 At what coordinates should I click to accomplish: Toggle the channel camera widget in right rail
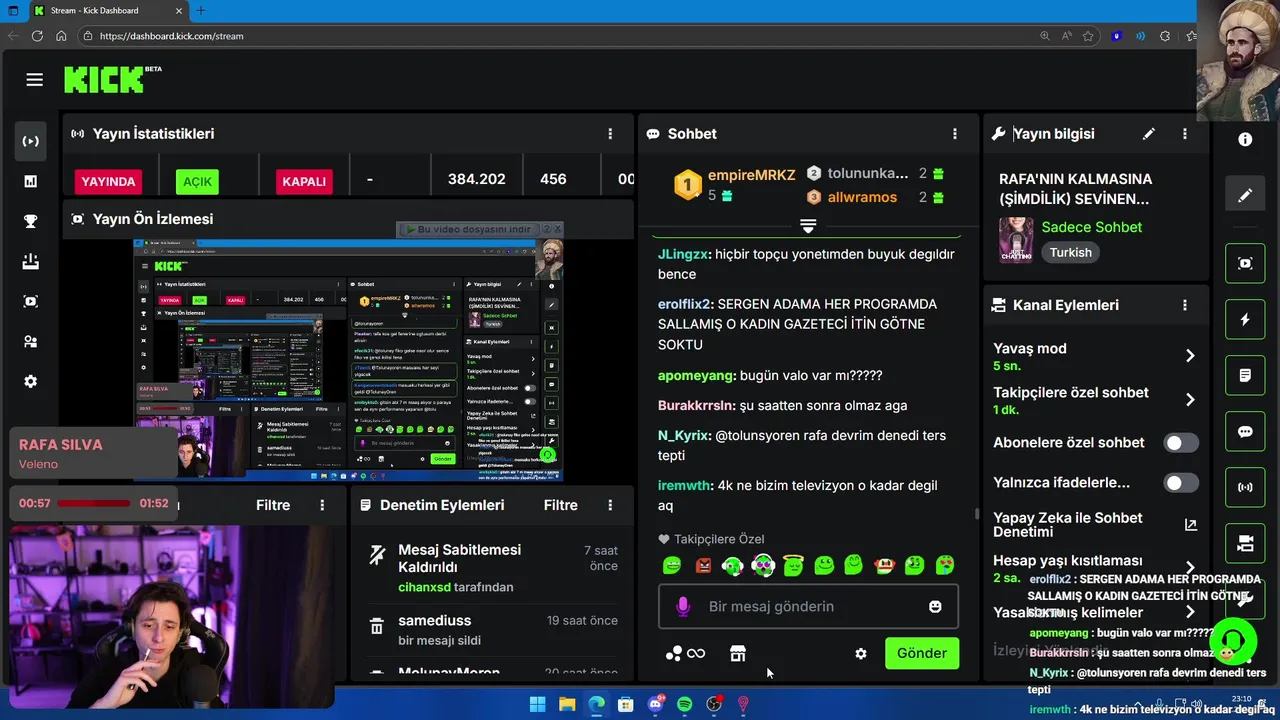pos(1245,544)
